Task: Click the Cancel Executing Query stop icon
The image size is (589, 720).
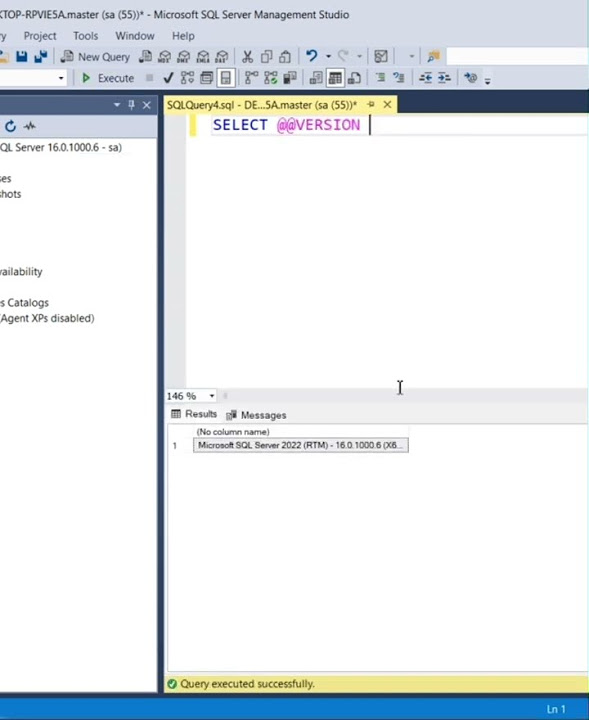Action: click(x=149, y=78)
